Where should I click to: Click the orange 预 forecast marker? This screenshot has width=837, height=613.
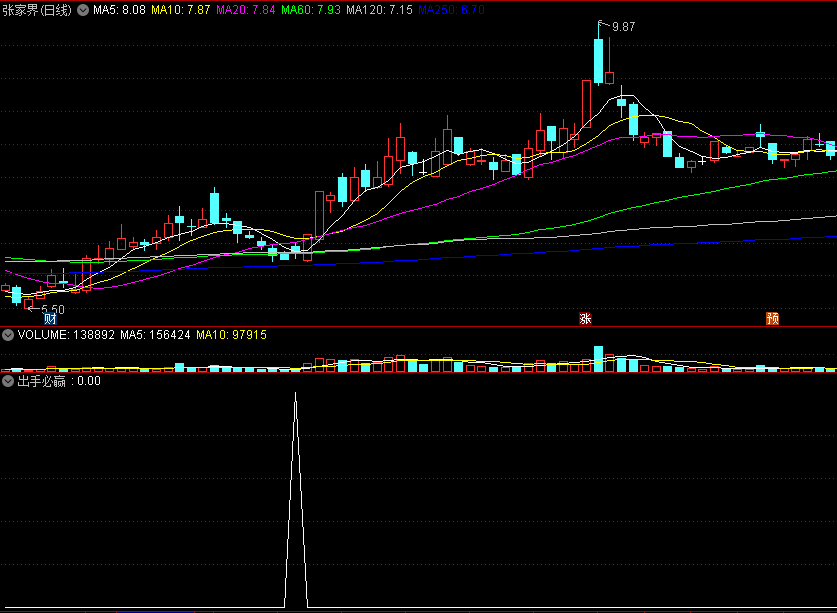(772, 319)
